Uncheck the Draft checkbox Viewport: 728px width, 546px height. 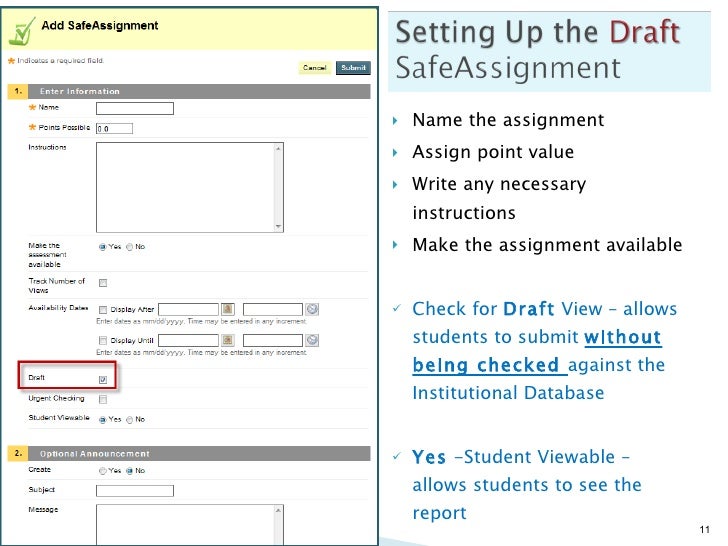(103, 379)
